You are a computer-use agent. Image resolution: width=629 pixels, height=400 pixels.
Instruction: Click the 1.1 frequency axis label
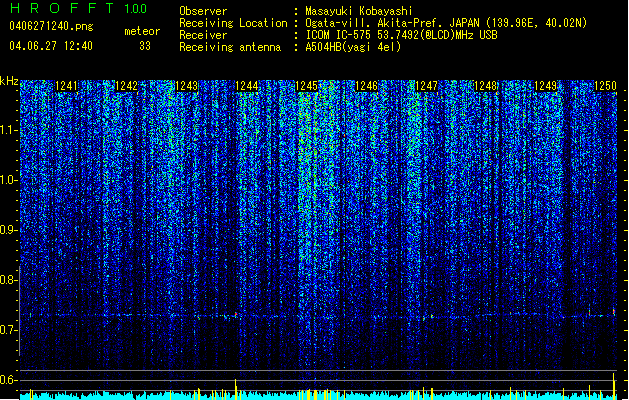[9, 130]
